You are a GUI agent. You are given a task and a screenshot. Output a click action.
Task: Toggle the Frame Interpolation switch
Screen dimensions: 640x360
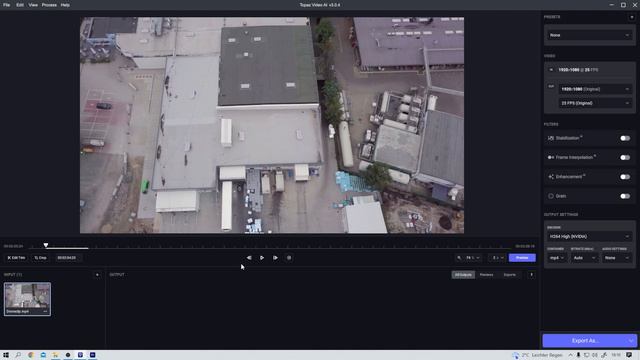(625, 158)
